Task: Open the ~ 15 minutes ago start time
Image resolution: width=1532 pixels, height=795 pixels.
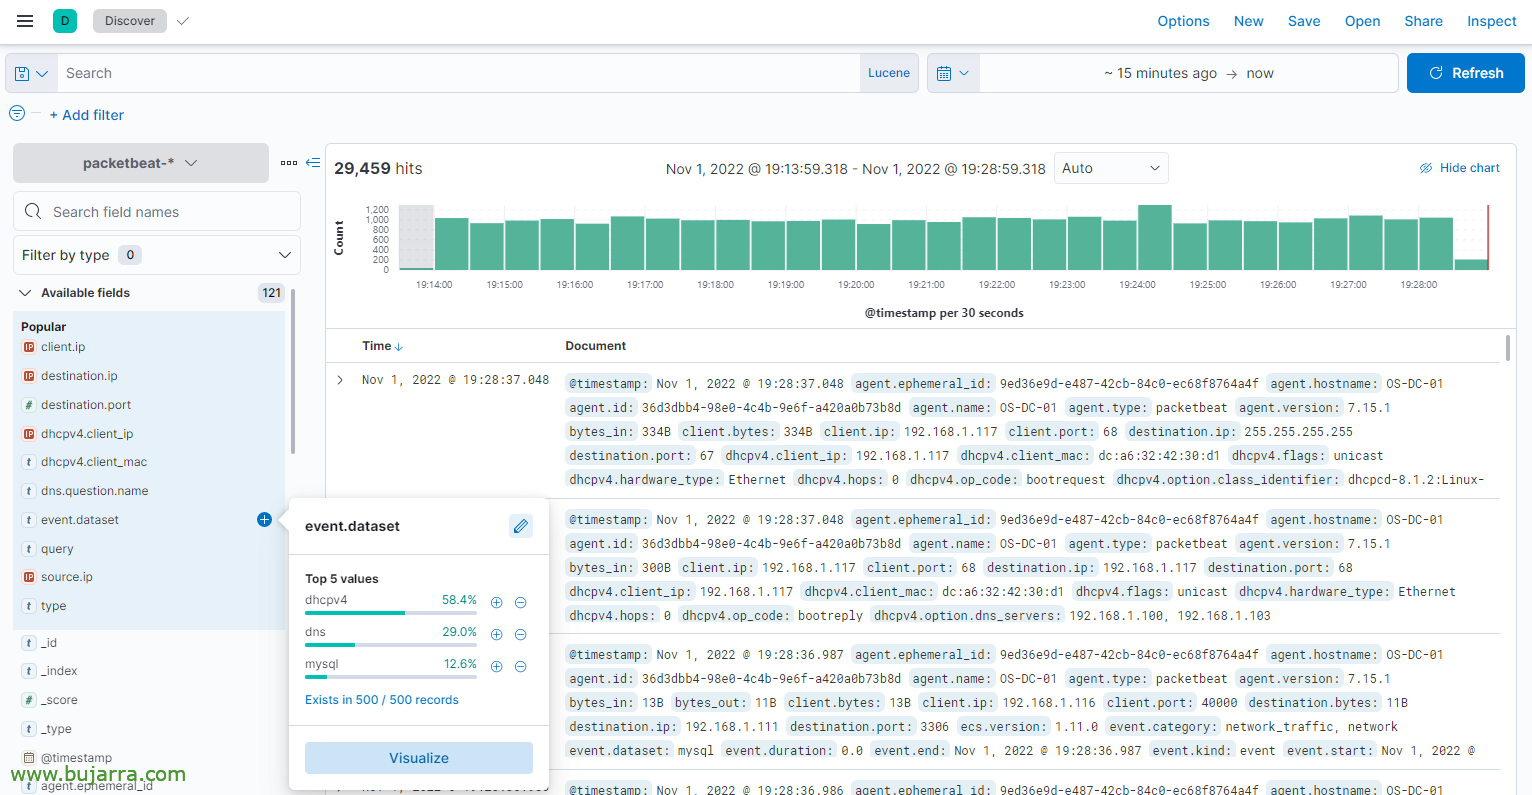Action: (x=1161, y=73)
